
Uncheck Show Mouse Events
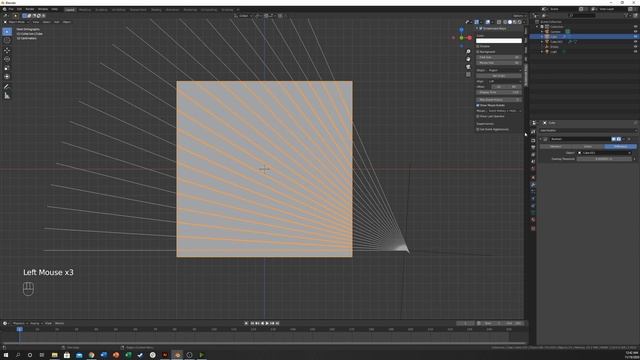coord(478,105)
